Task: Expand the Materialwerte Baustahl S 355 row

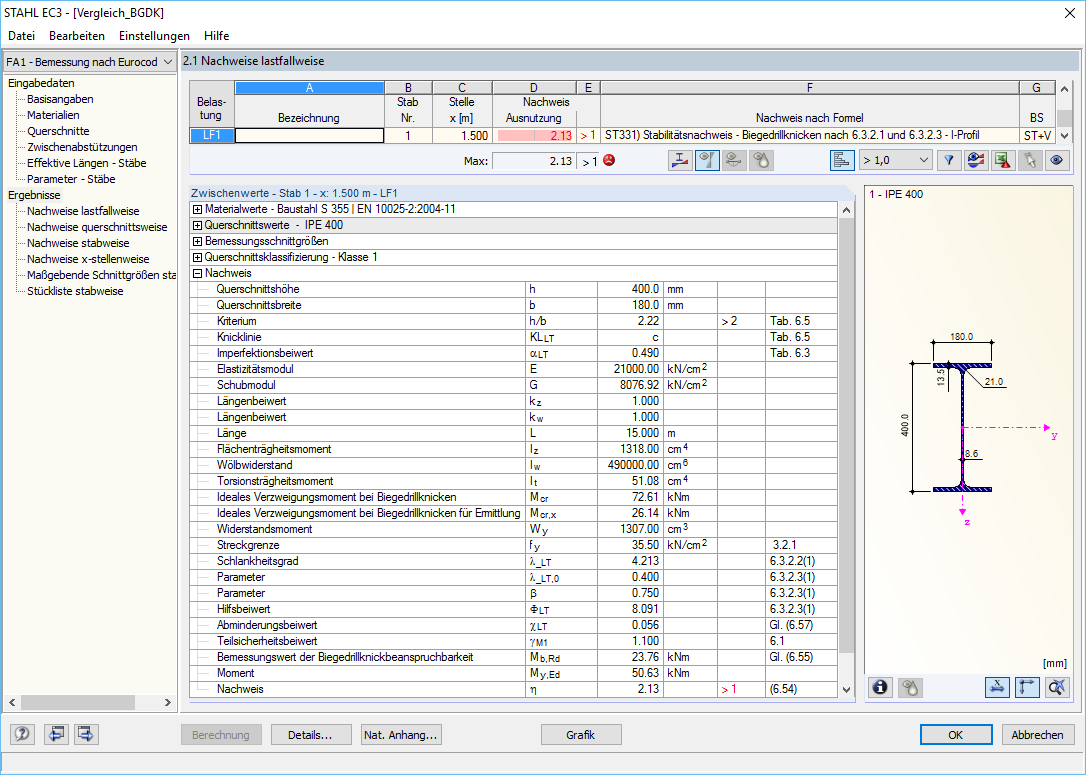Action: pos(197,209)
